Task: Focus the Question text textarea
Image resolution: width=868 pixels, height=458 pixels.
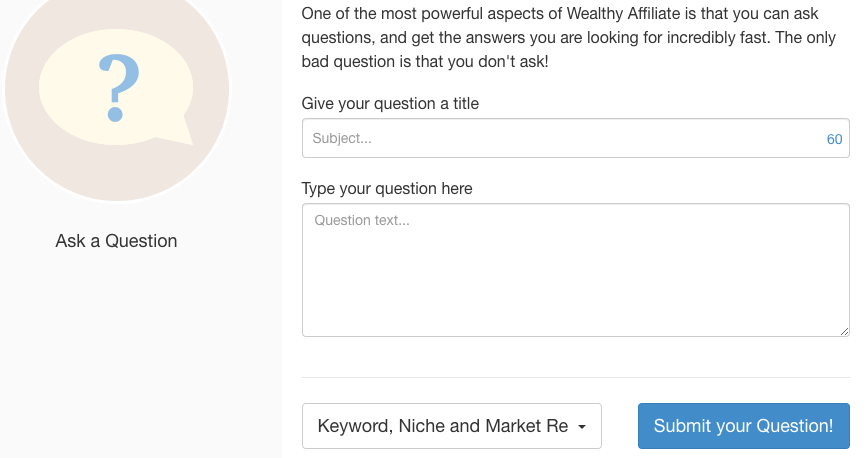Action: pyautogui.click(x=576, y=270)
